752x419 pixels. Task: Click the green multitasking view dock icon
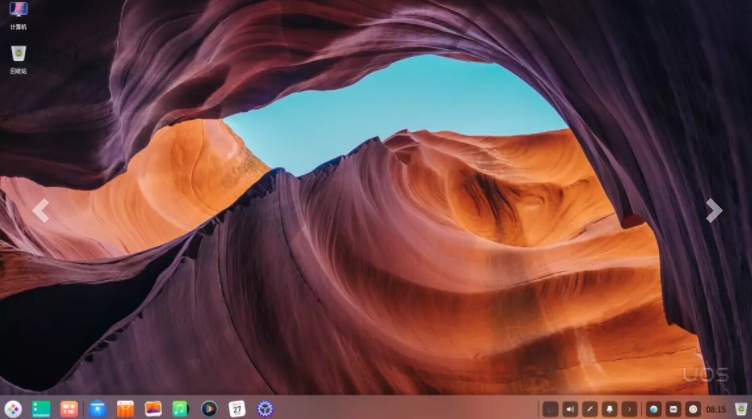click(41, 408)
